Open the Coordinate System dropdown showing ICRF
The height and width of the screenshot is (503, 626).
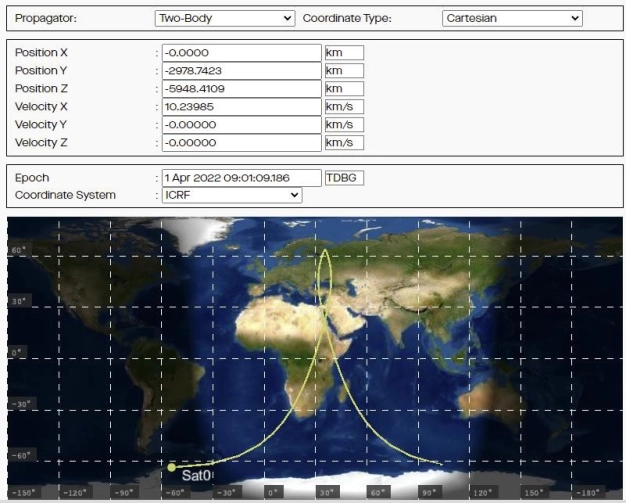coord(231,195)
